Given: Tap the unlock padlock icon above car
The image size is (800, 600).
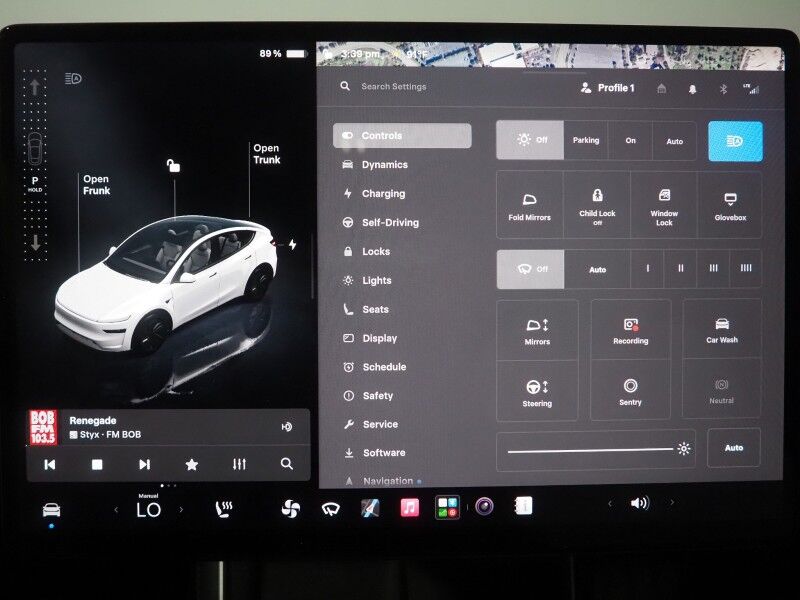Looking at the screenshot, I should (173, 165).
